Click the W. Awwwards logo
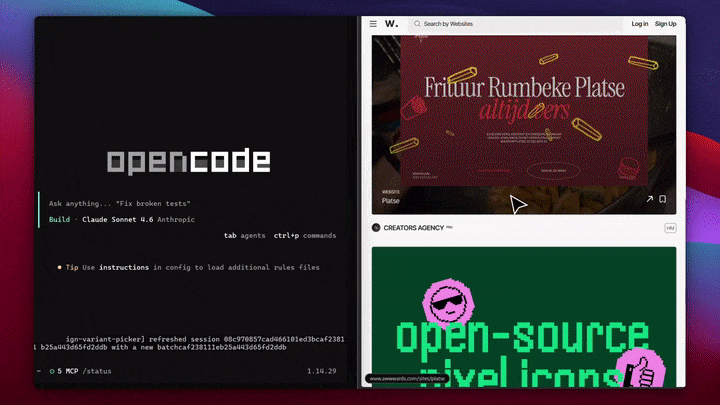720x405 pixels. point(391,23)
